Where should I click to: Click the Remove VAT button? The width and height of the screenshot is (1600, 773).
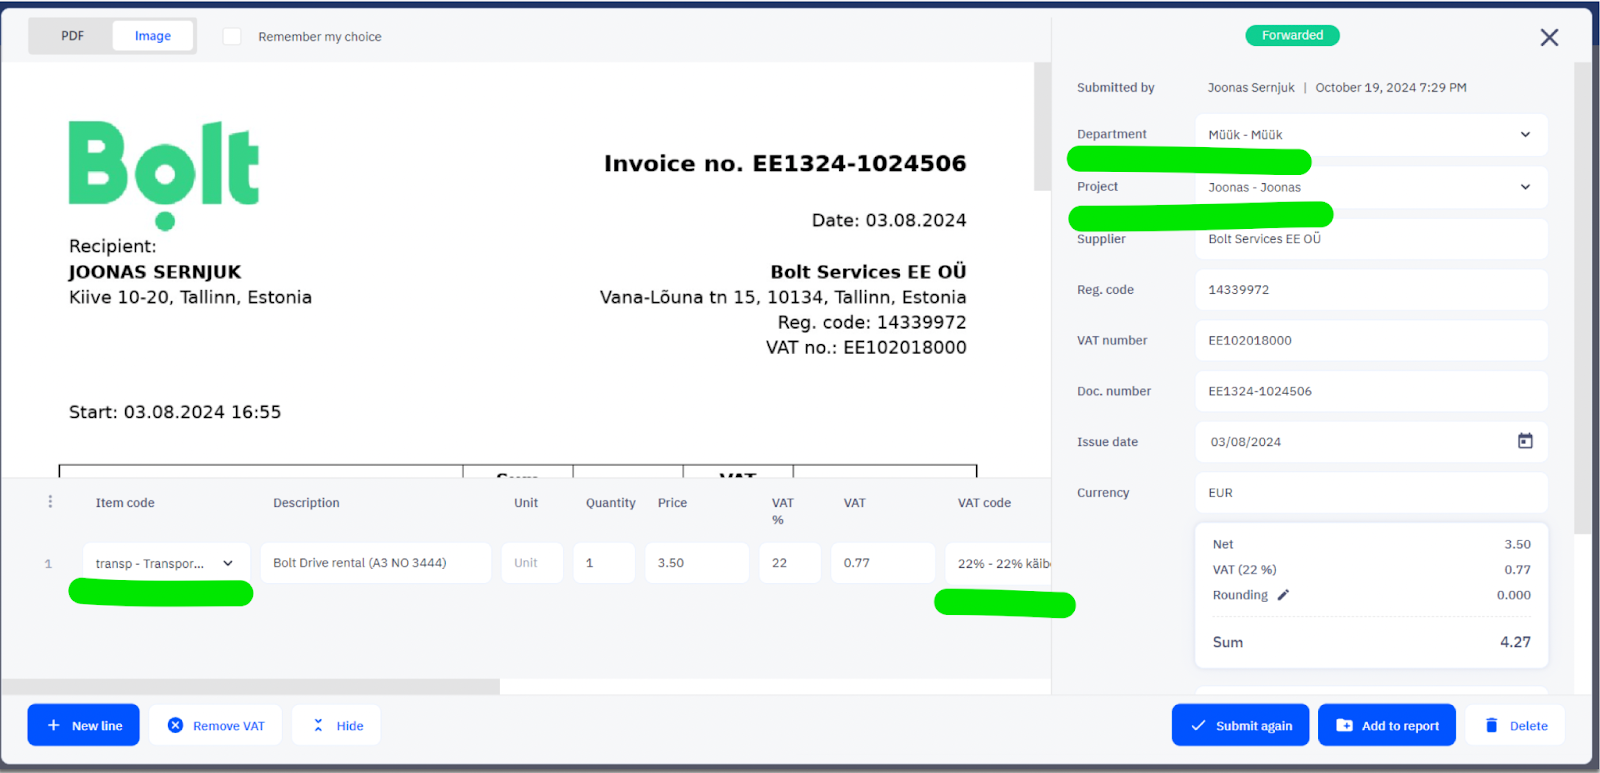click(x=215, y=726)
